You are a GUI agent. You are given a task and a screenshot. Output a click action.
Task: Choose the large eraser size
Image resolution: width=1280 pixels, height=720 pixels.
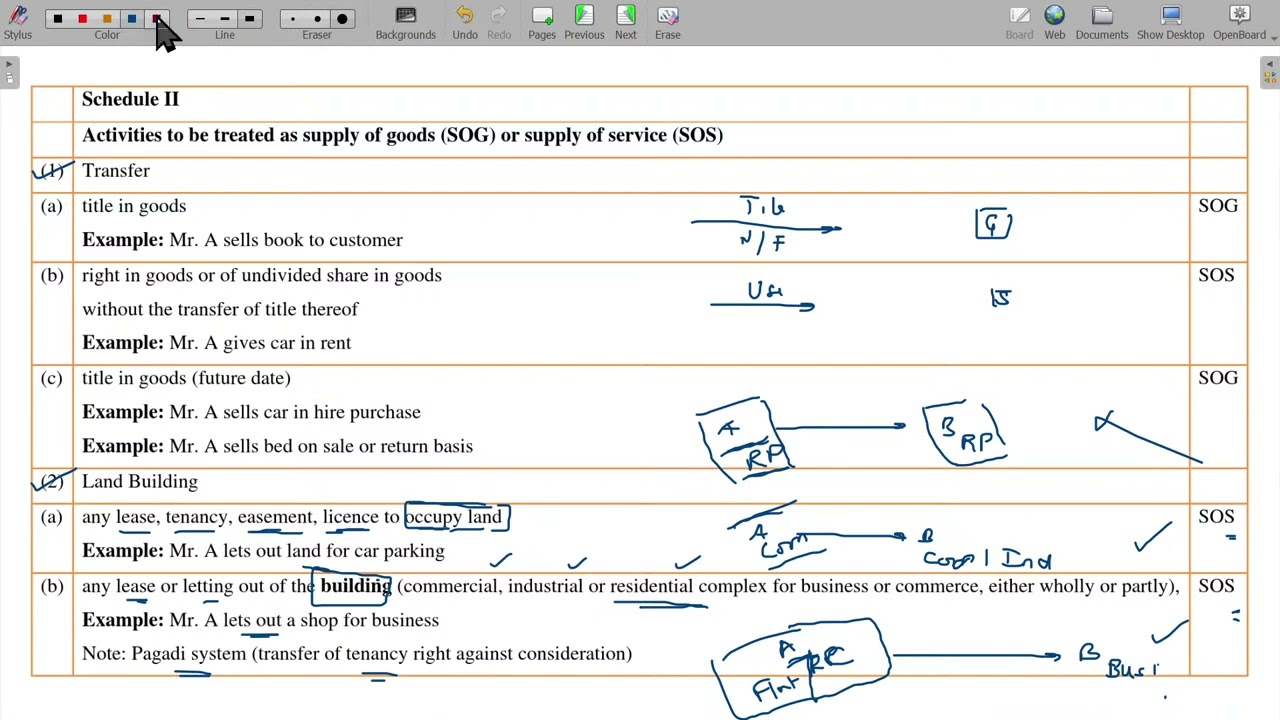pyautogui.click(x=342, y=18)
